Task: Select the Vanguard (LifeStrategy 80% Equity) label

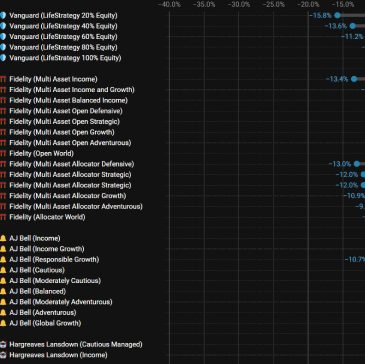Action: tap(63, 47)
